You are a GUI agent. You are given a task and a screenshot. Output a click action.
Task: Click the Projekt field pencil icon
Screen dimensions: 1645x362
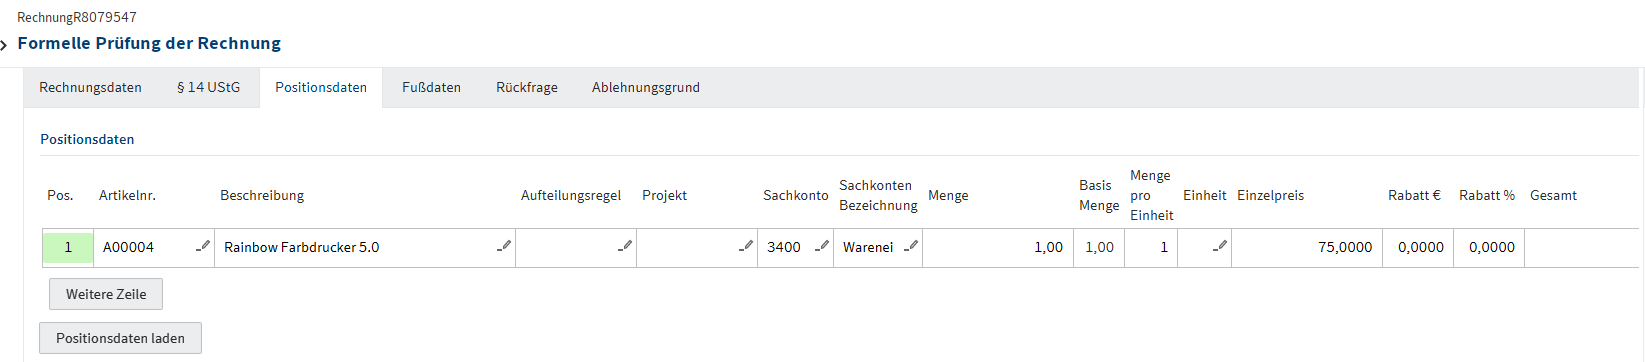pyautogui.click(x=746, y=245)
